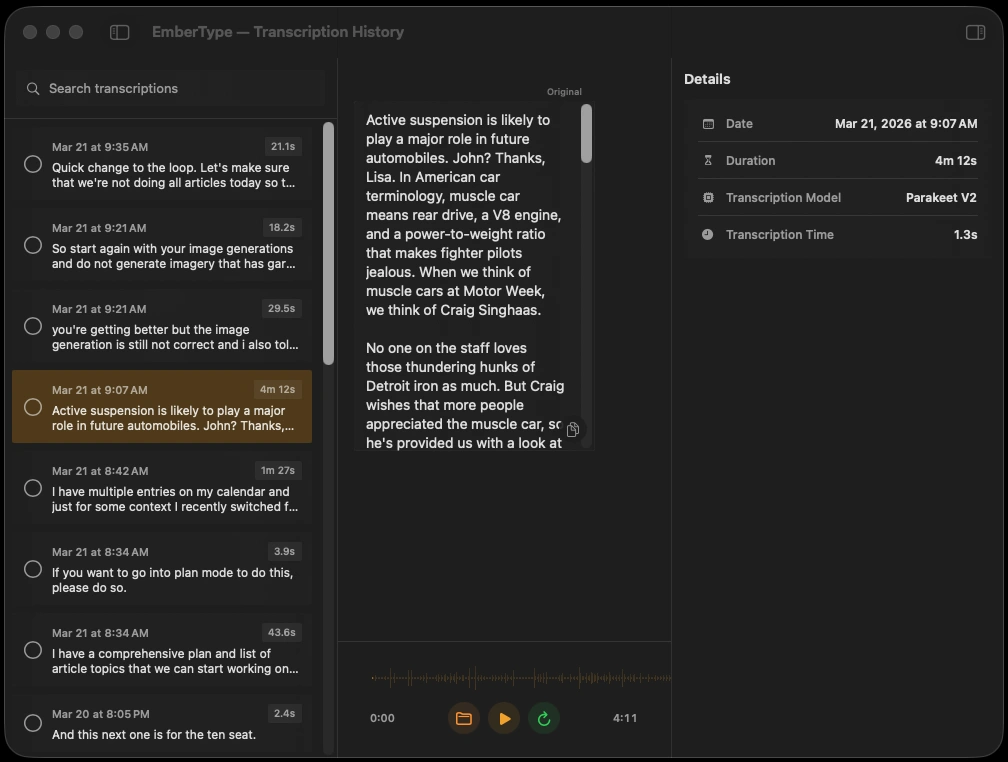Toggle the left sidebar panel icon
Screen dimensions: 1008x762
coord(120,32)
